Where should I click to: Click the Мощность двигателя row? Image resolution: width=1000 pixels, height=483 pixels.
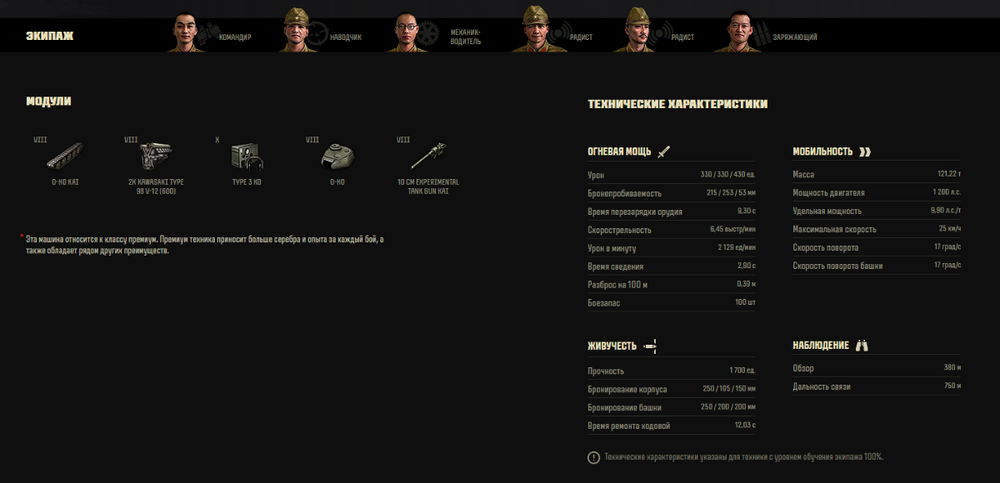877,193
